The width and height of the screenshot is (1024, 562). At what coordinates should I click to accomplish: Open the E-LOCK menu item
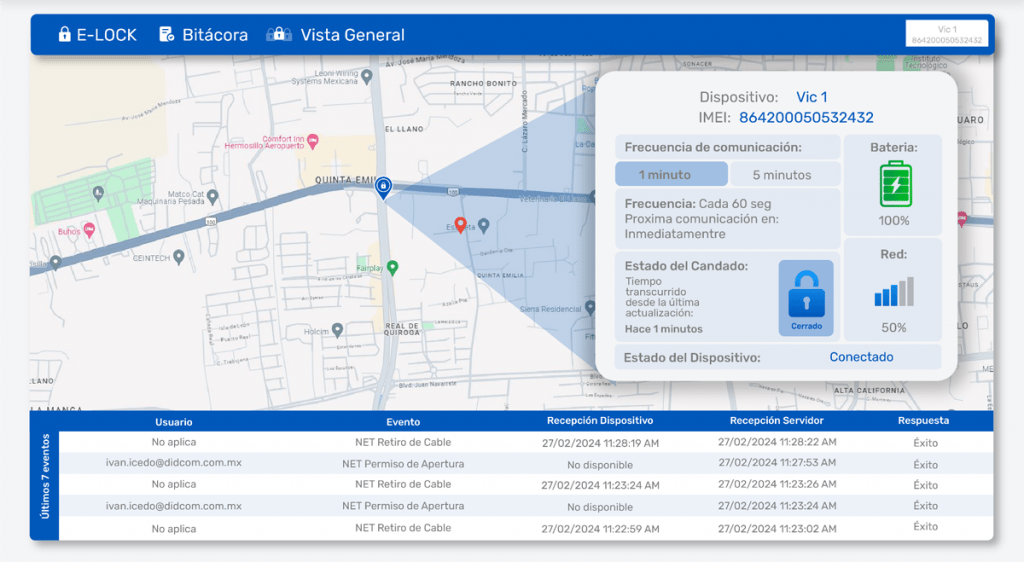[96, 35]
